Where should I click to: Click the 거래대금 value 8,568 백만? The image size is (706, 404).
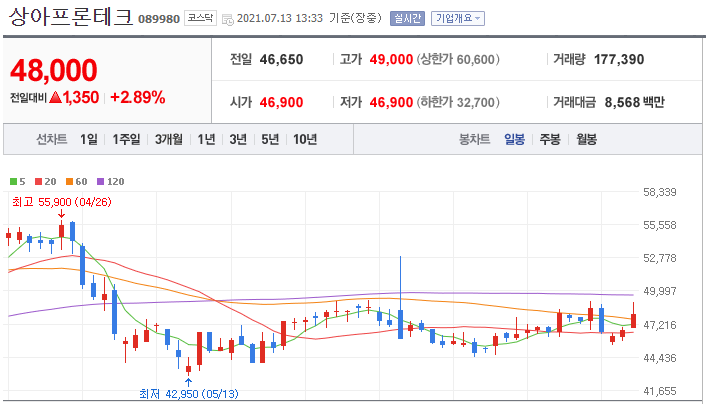coord(634,102)
